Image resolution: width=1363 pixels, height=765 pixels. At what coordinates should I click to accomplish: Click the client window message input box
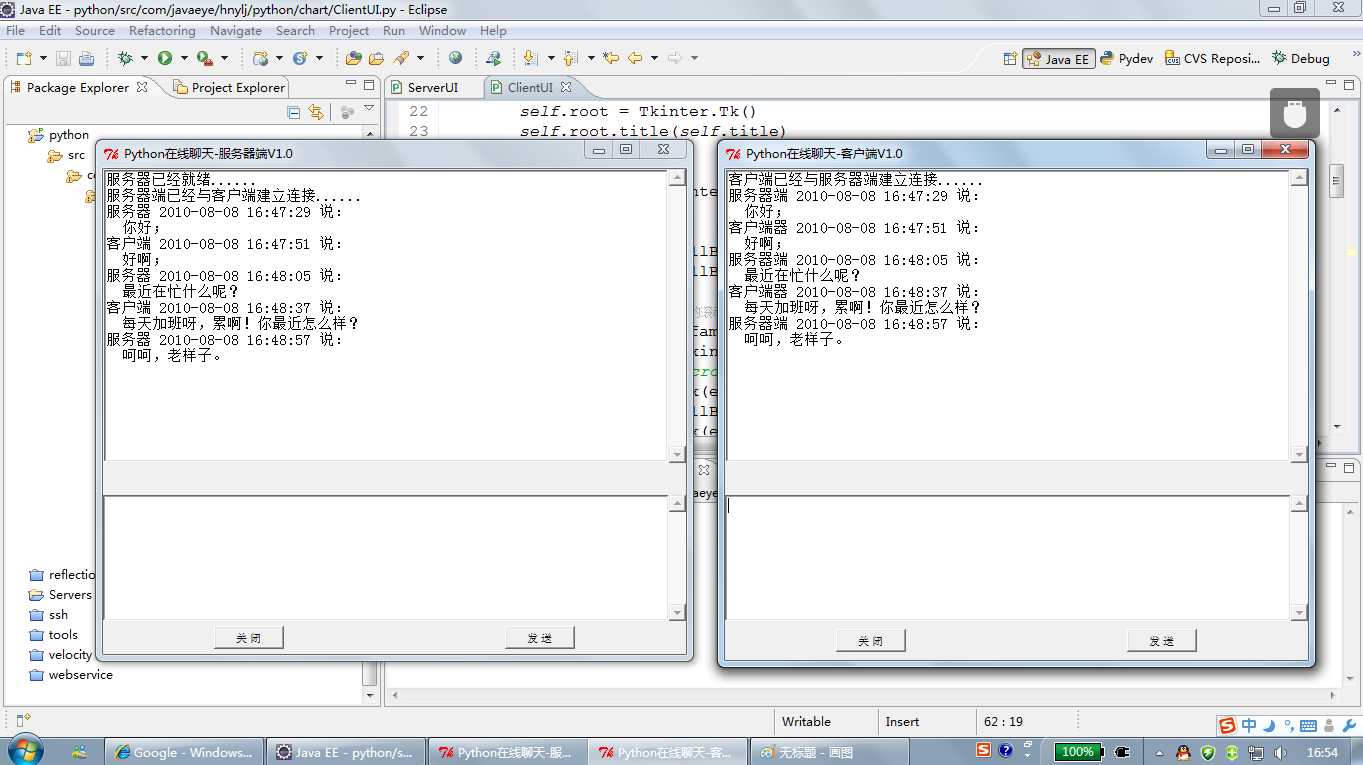tap(1008, 557)
